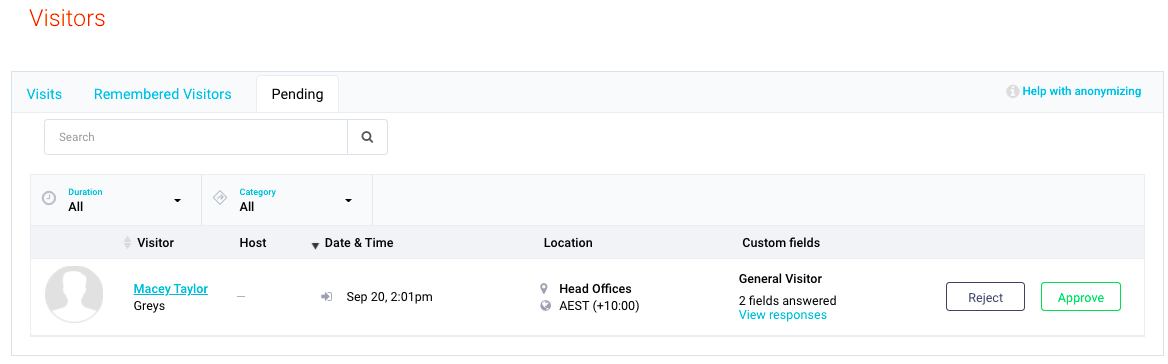Open the View responses link
The image size is (1168, 364).
click(x=783, y=315)
